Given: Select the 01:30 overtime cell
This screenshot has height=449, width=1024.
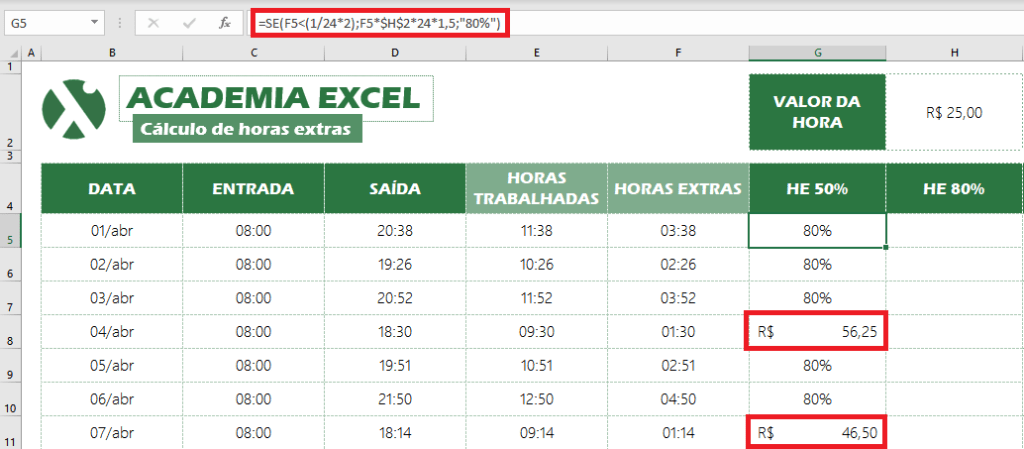Looking at the screenshot, I should click(678, 332).
